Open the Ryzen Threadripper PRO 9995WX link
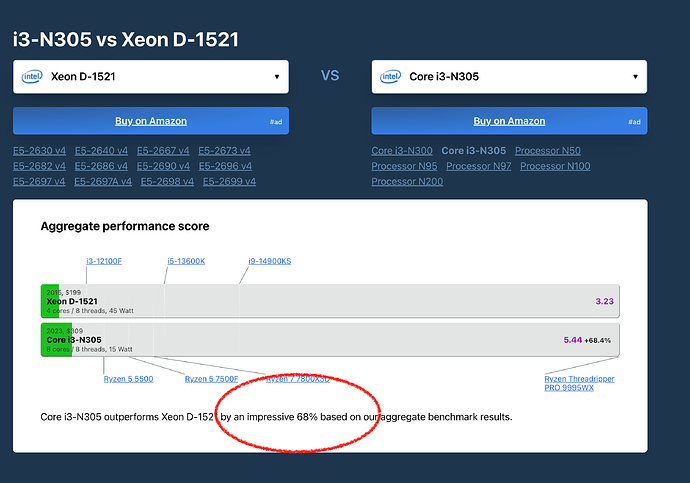Viewport: 690px width, 483px height. pyautogui.click(x=579, y=383)
